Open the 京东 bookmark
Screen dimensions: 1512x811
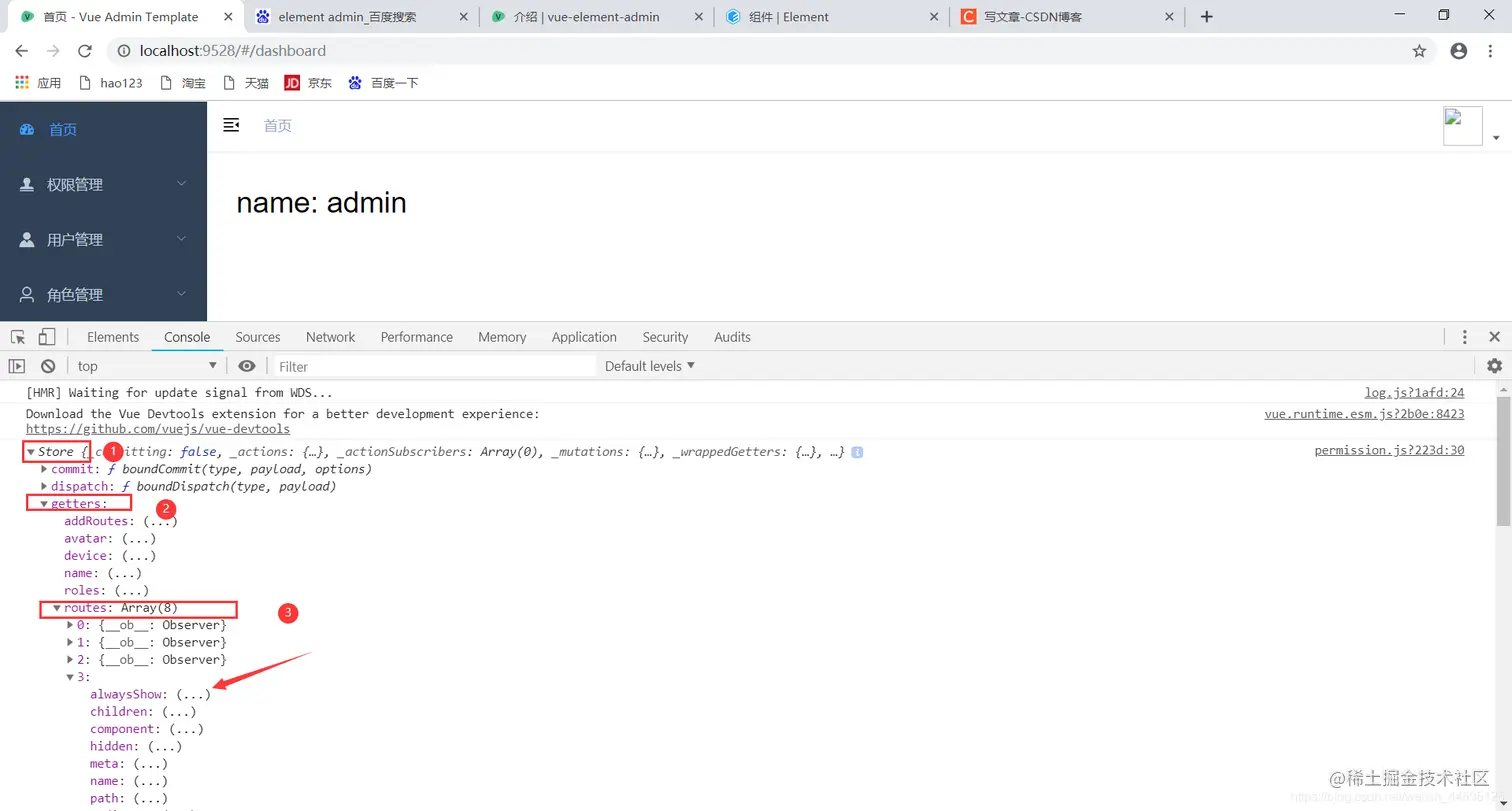pos(308,83)
